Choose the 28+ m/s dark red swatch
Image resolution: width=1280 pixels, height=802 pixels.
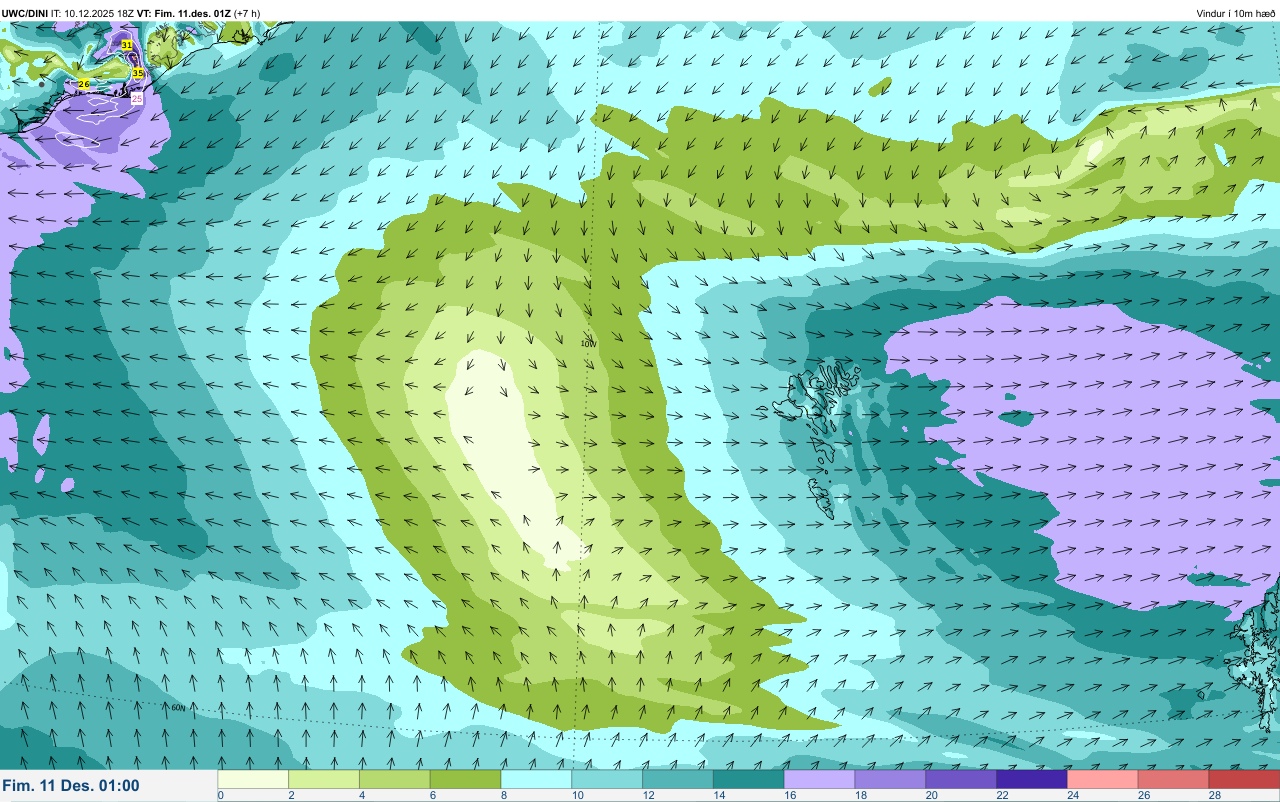pos(1244,779)
